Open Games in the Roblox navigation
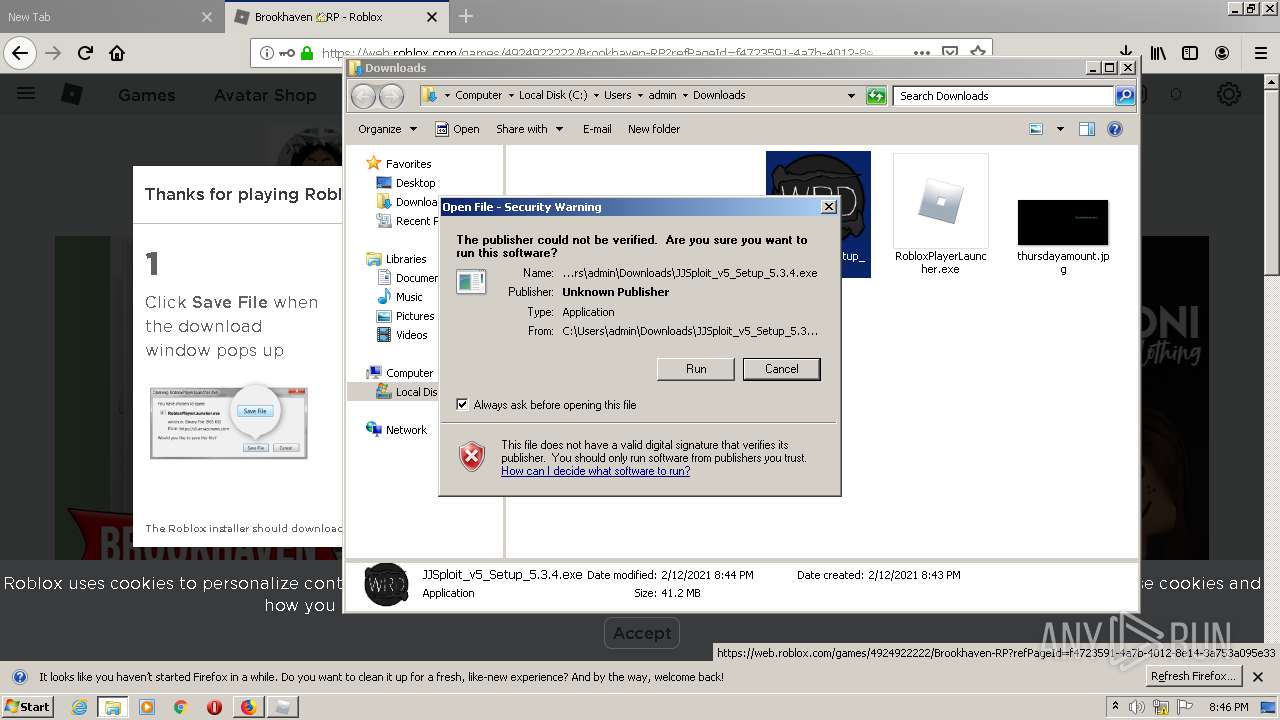1280x720 pixels. [x=146, y=95]
